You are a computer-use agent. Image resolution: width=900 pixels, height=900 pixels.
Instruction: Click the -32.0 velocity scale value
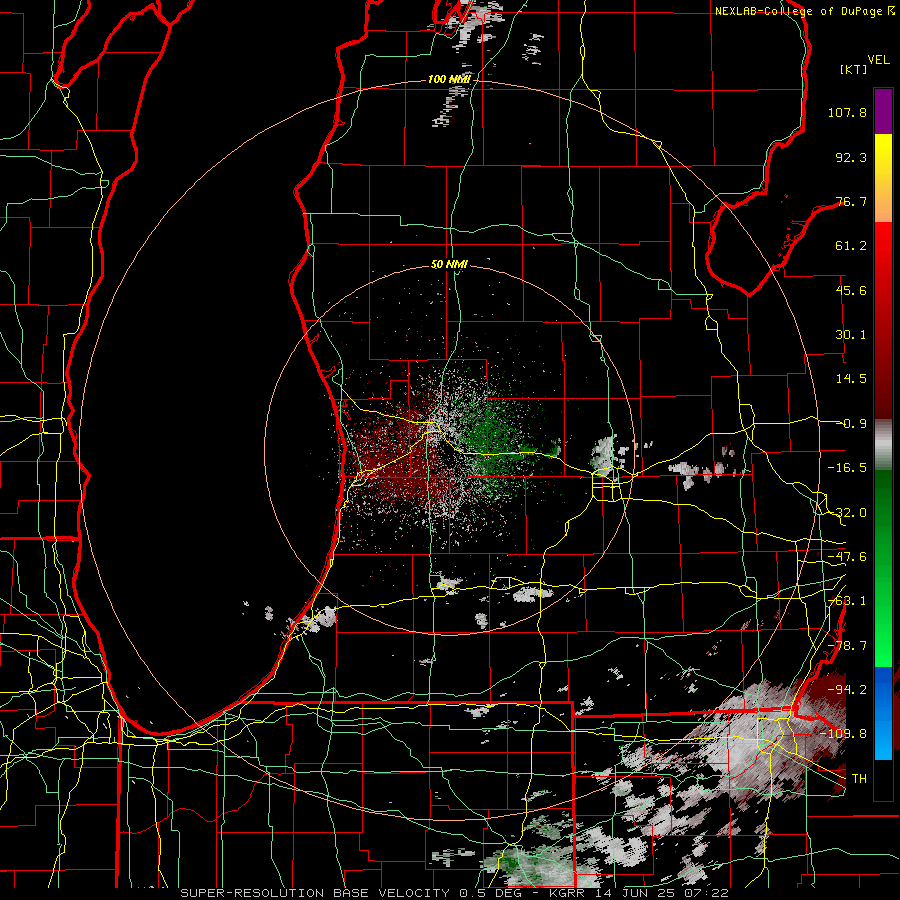point(847,513)
